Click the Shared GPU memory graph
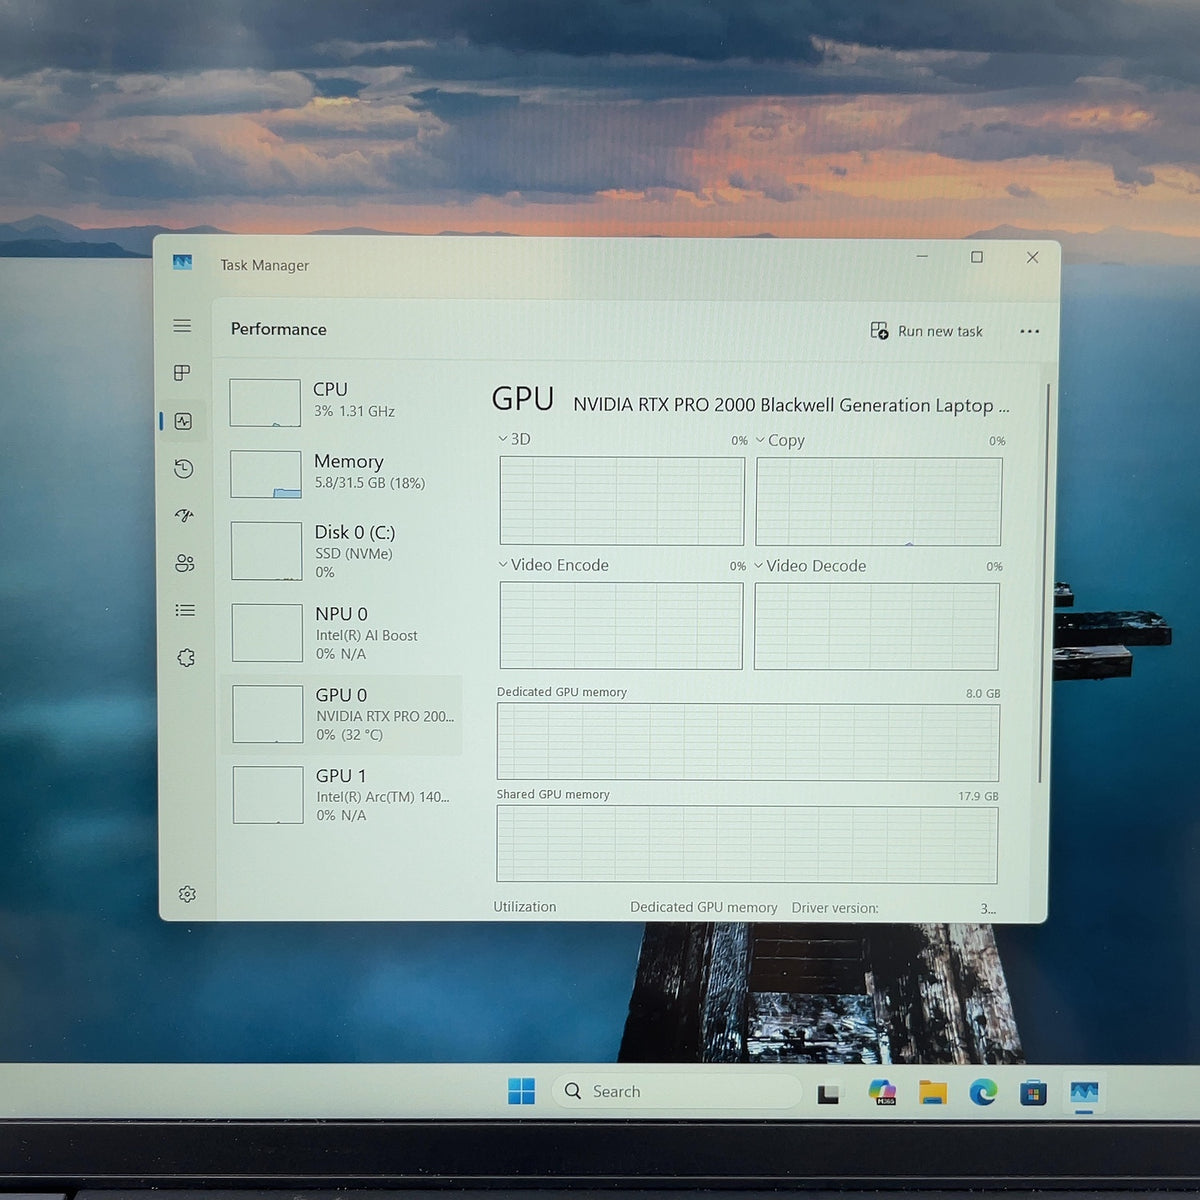The image size is (1200, 1200). 747,845
